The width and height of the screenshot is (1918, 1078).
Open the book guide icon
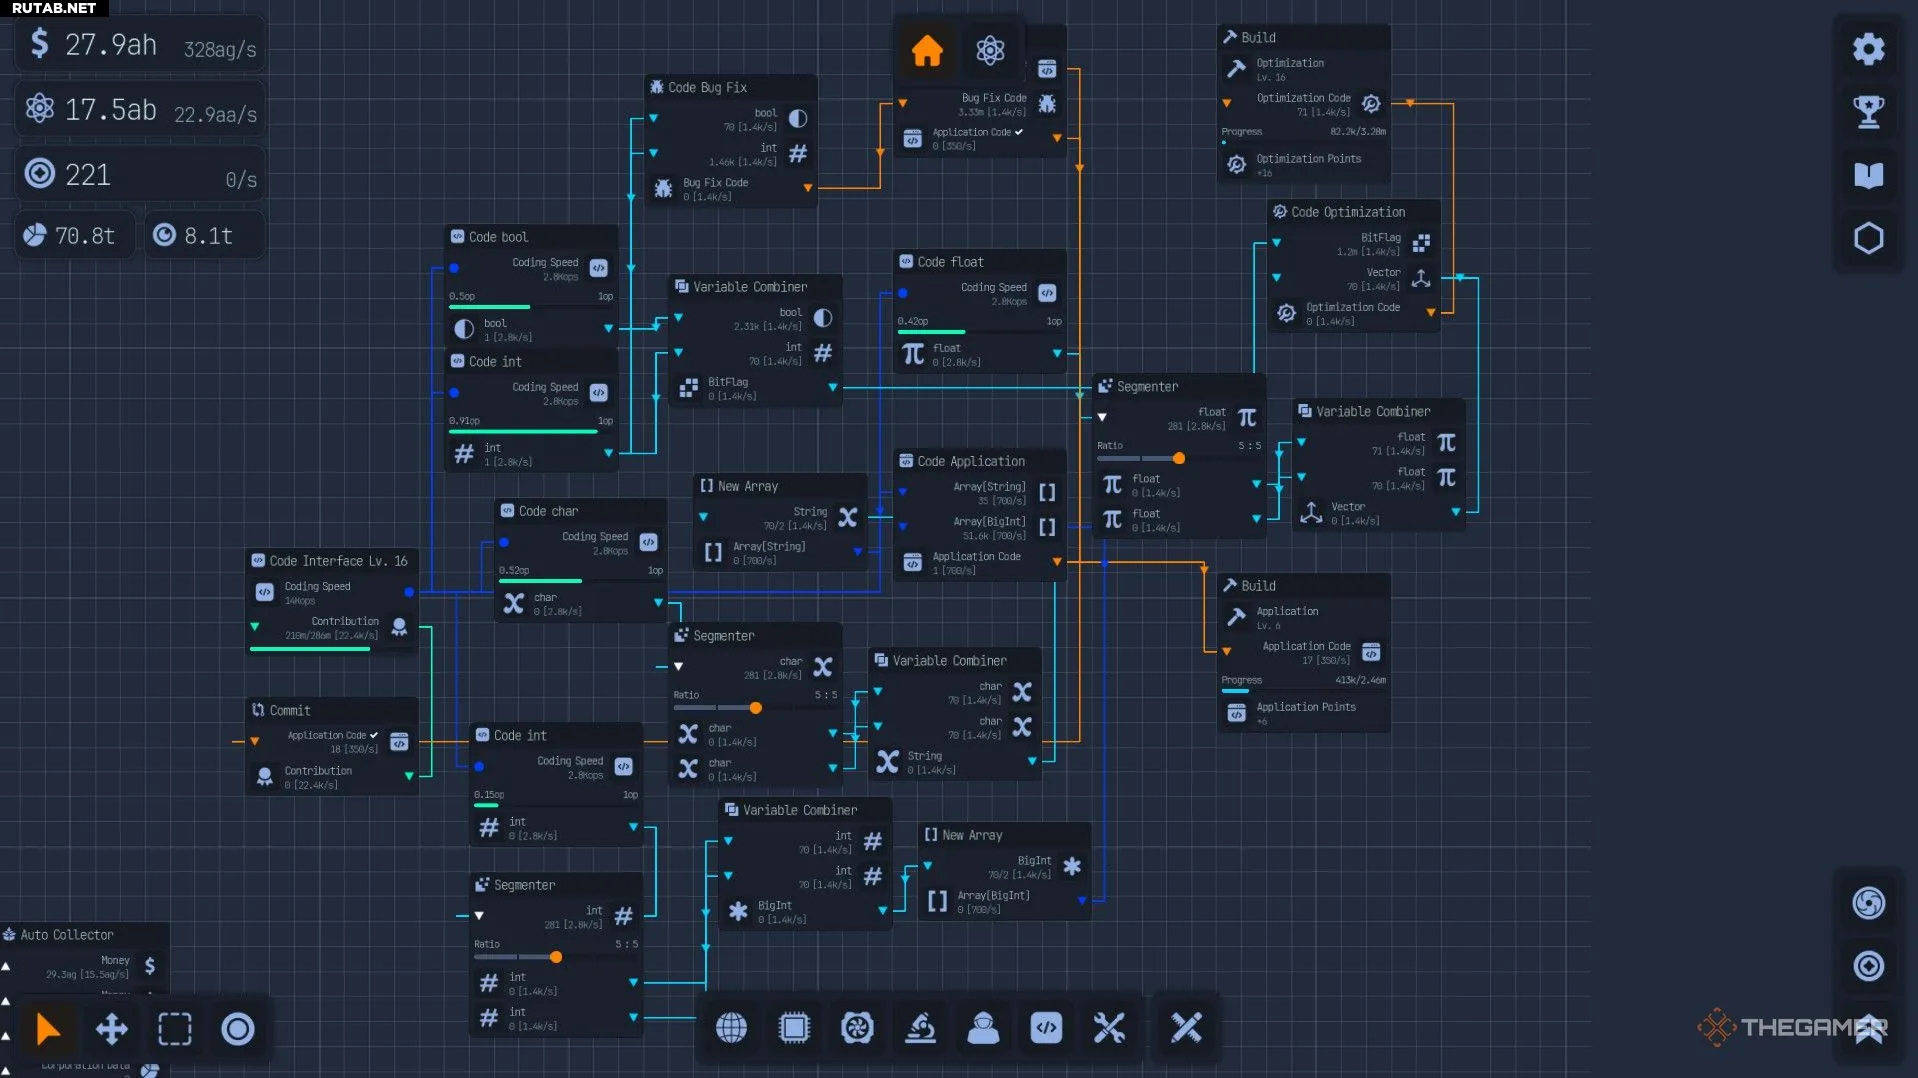click(x=1867, y=175)
